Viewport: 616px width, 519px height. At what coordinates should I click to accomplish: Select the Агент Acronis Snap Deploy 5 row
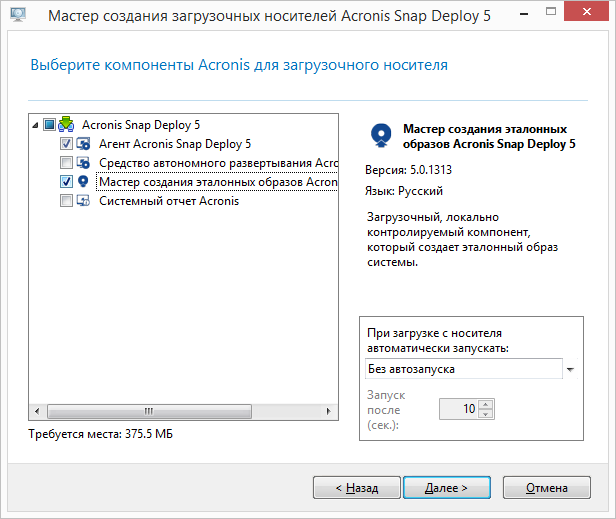click(x=175, y=144)
